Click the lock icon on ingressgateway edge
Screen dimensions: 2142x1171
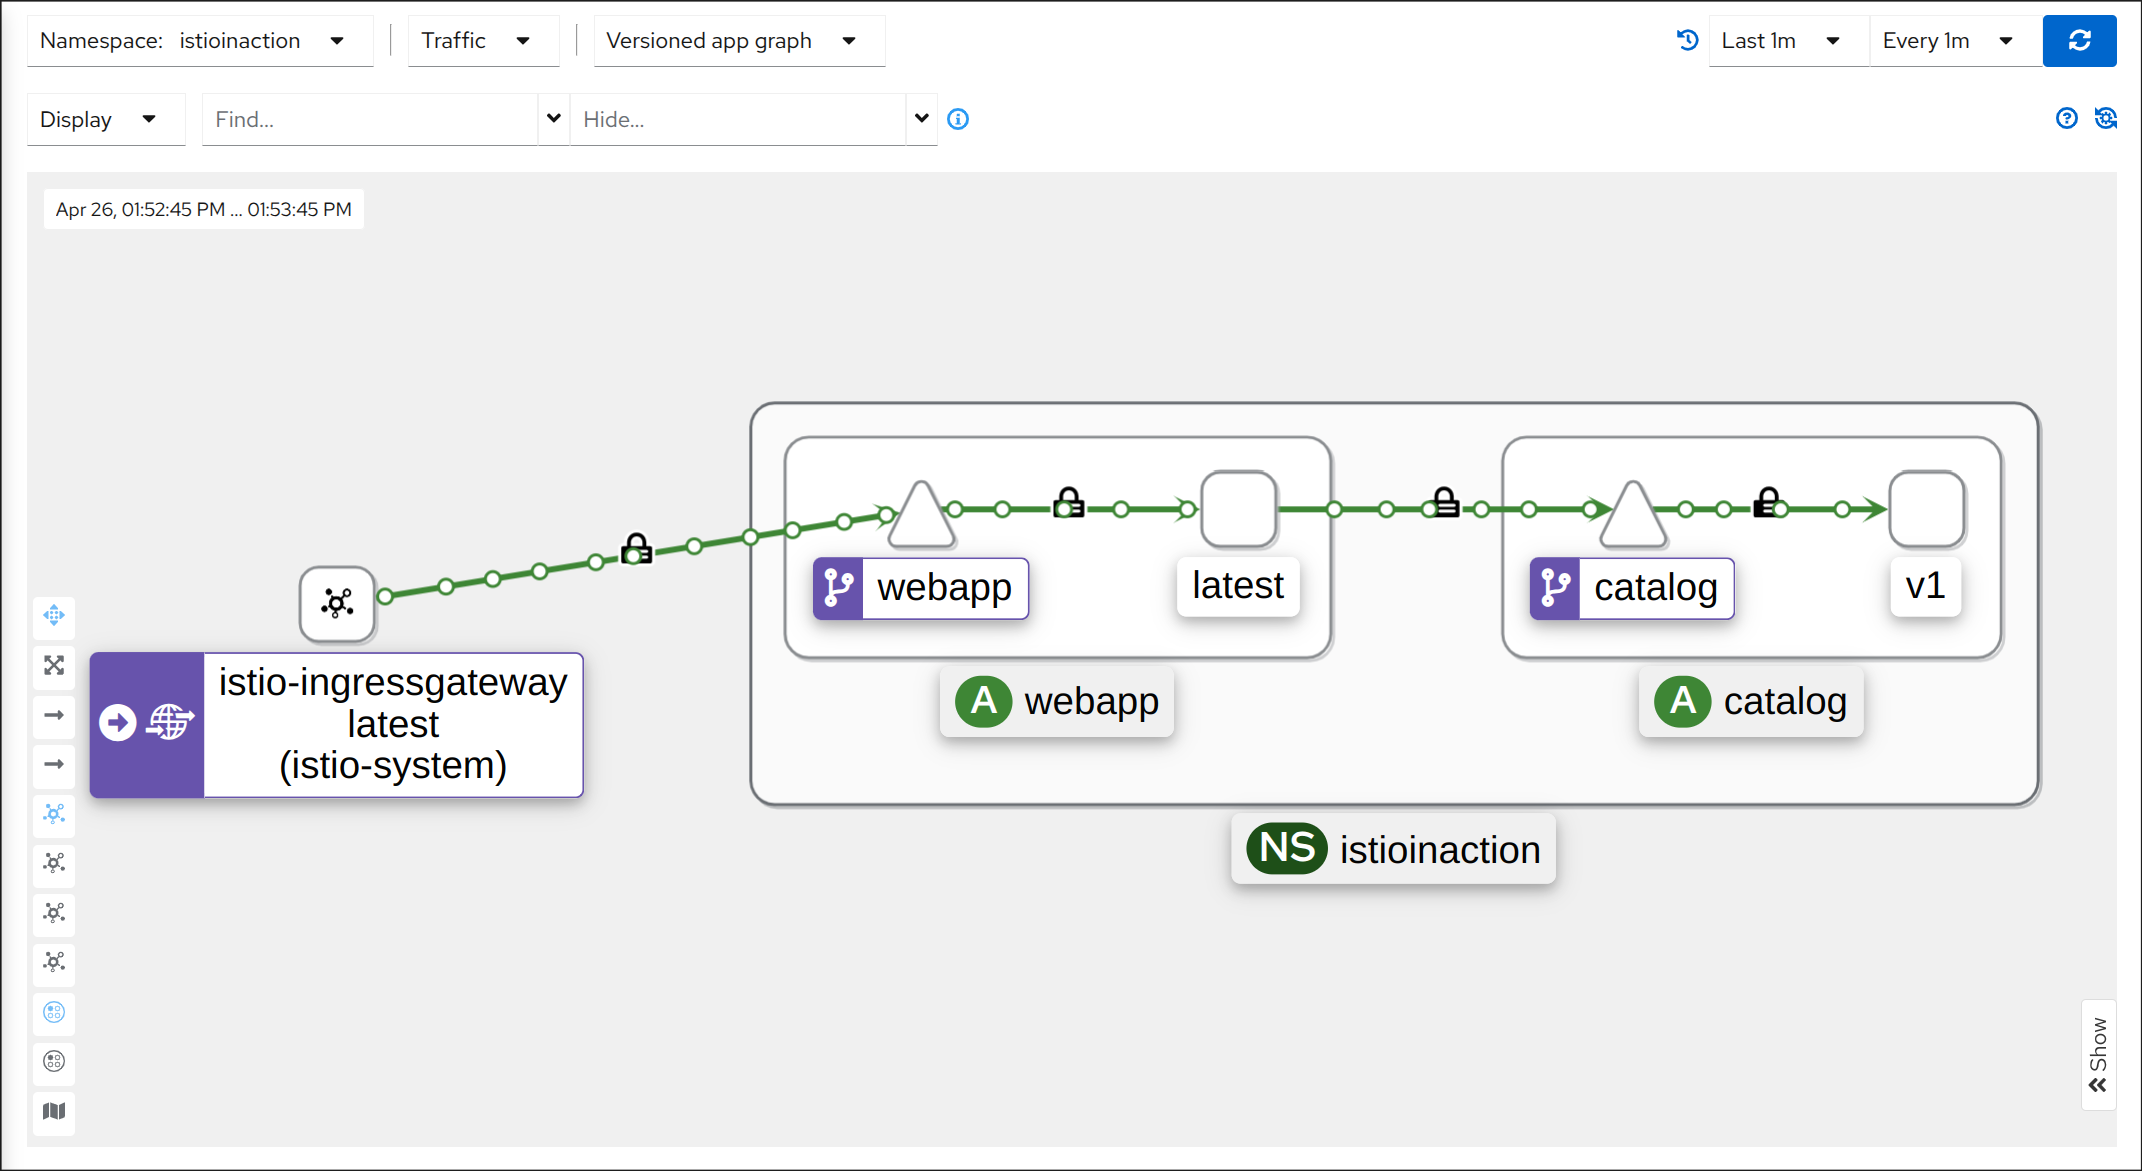tap(637, 548)
